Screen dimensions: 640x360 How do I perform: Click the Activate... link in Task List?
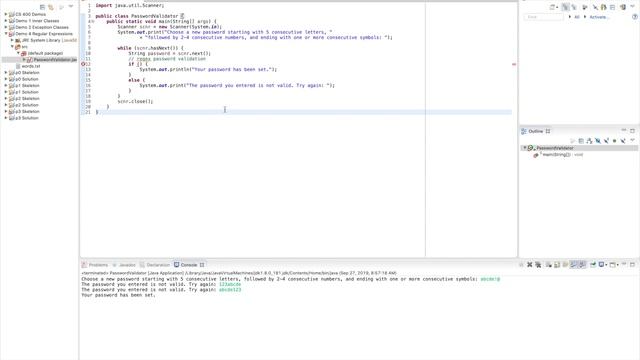pyautogui.click(x=598, y=17)
